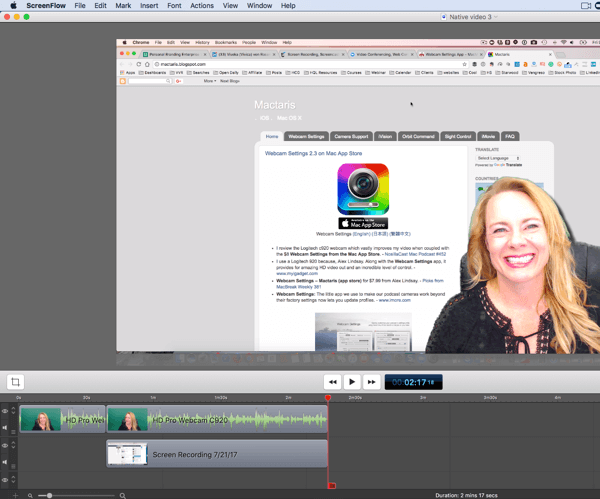The width and height of the screenshot is (600, 499).
Task: Select the second HD Pro Webcam C920 clip
Action: click(217, 419)
